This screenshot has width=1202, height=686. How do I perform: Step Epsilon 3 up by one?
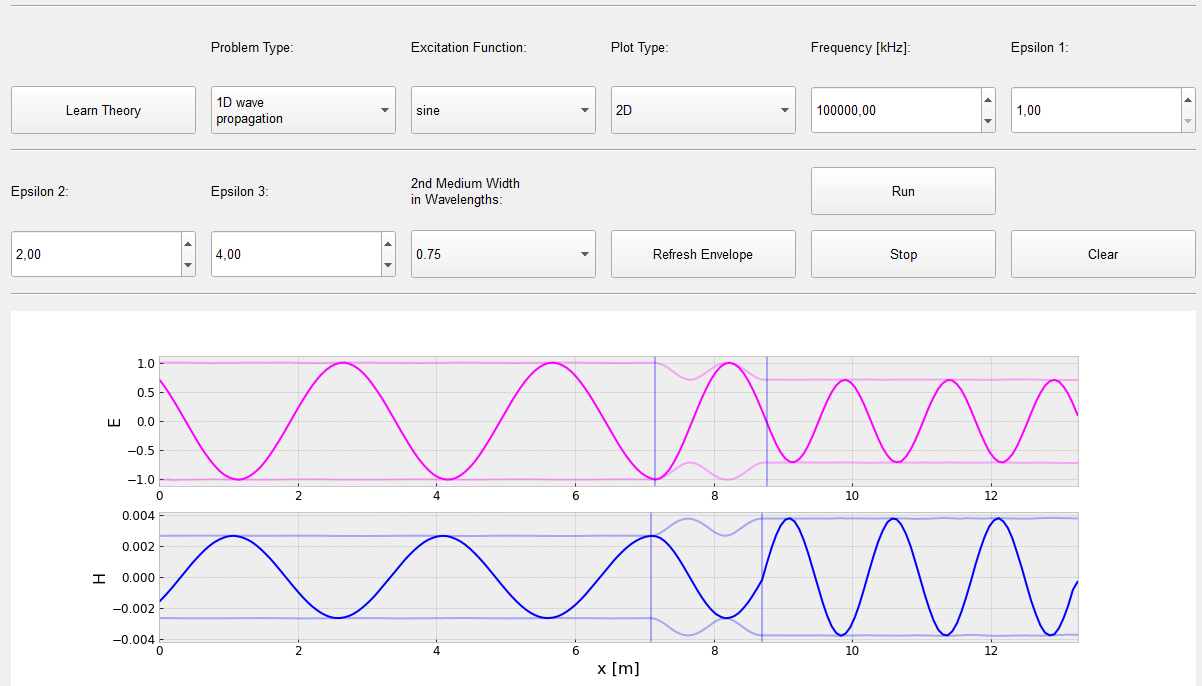pos(388,244)
